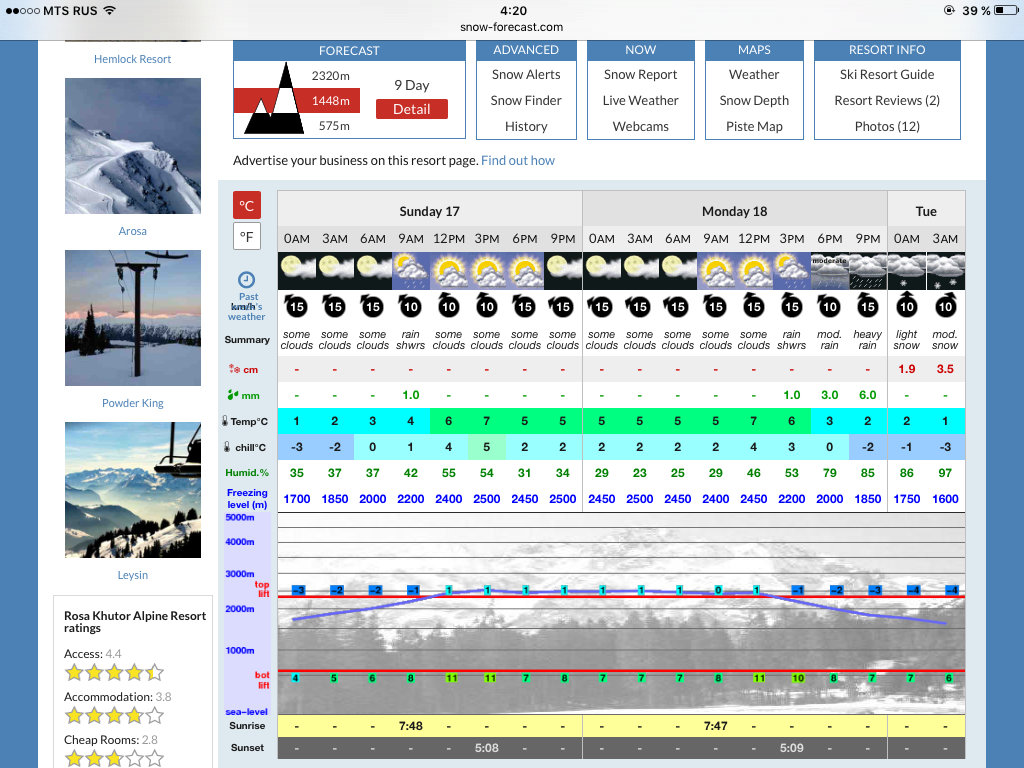Click Monday 9PM rain value 6.0
The height and width of the screenshot is (768, 1024).
868,395
